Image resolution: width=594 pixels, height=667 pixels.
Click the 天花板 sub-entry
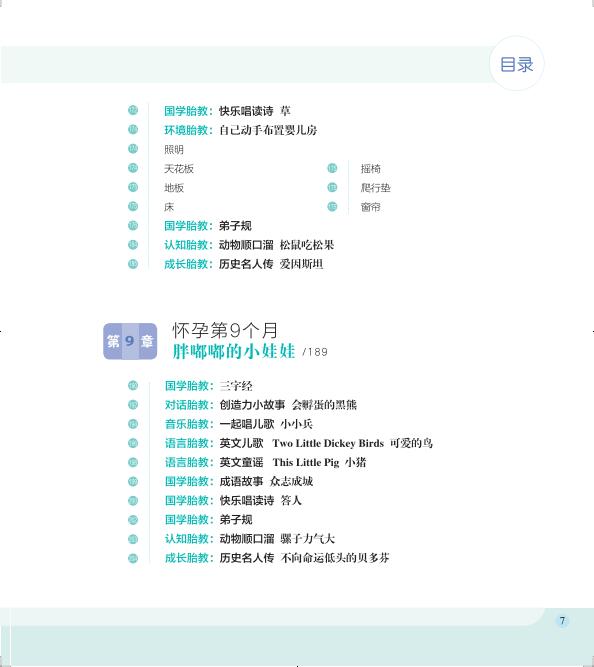(179, 168)
